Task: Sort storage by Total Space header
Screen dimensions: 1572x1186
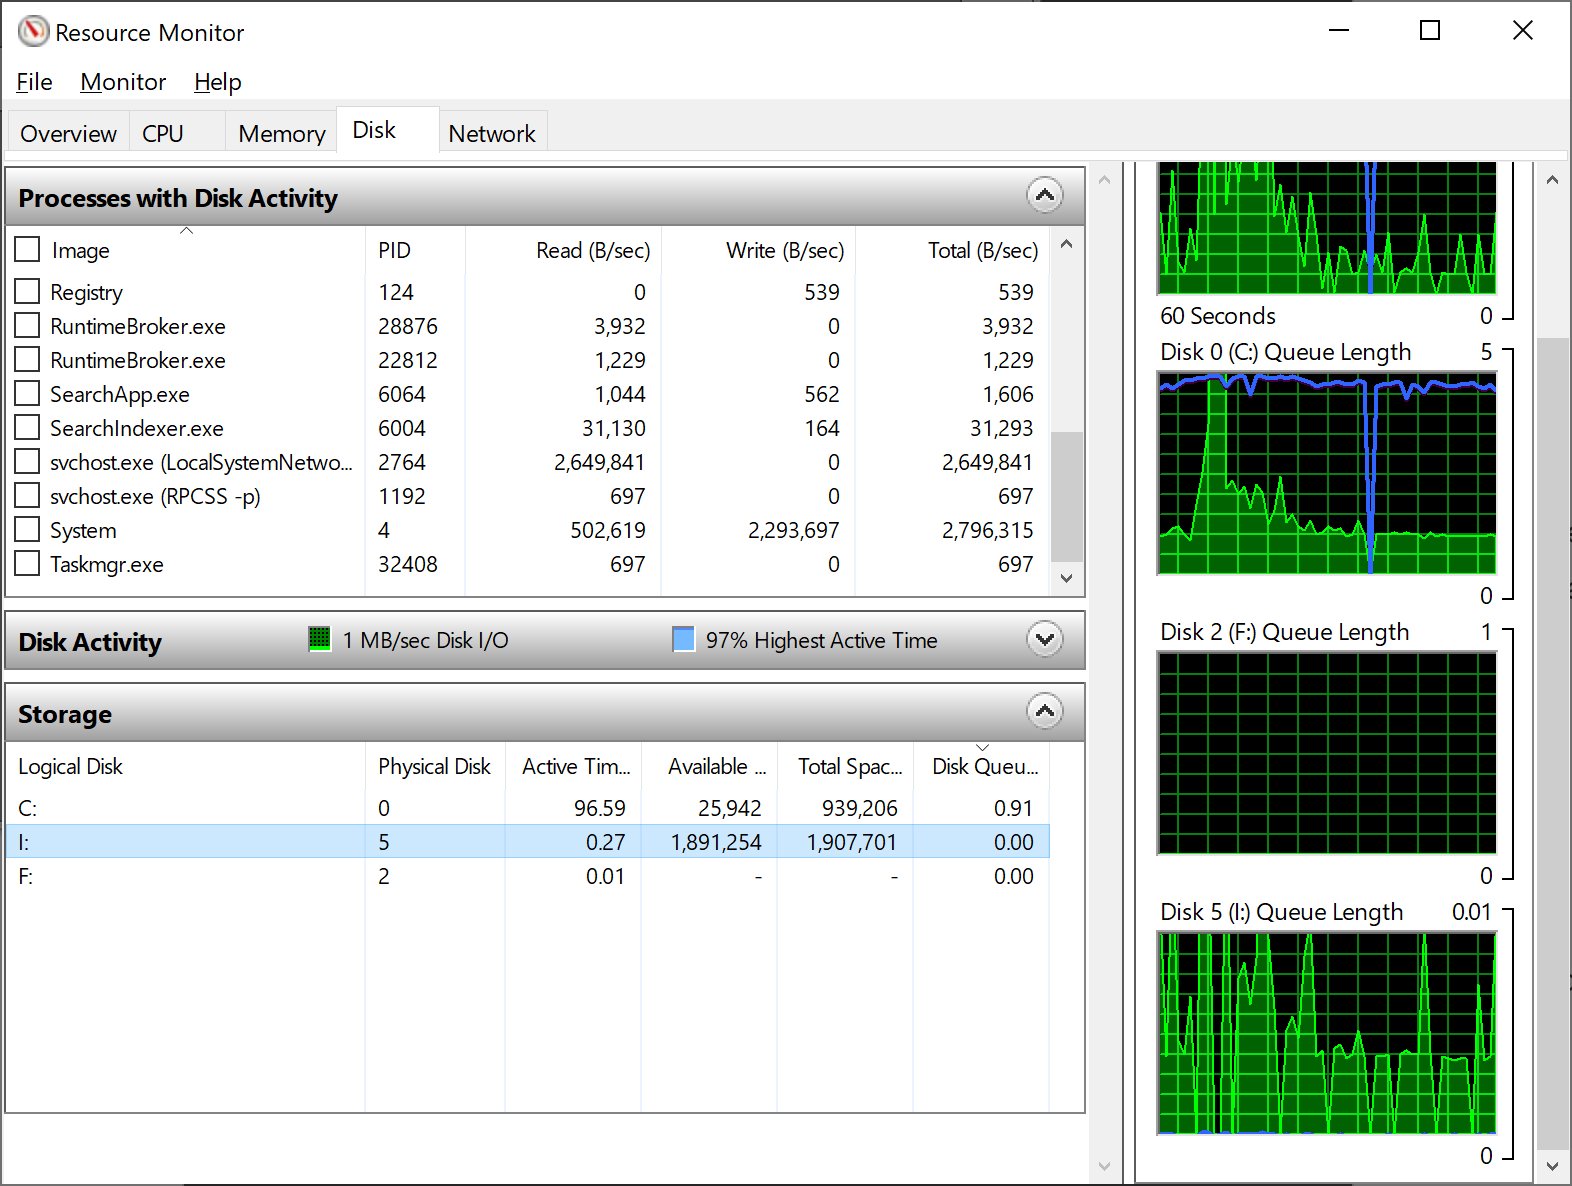Action: pos(845,766)
